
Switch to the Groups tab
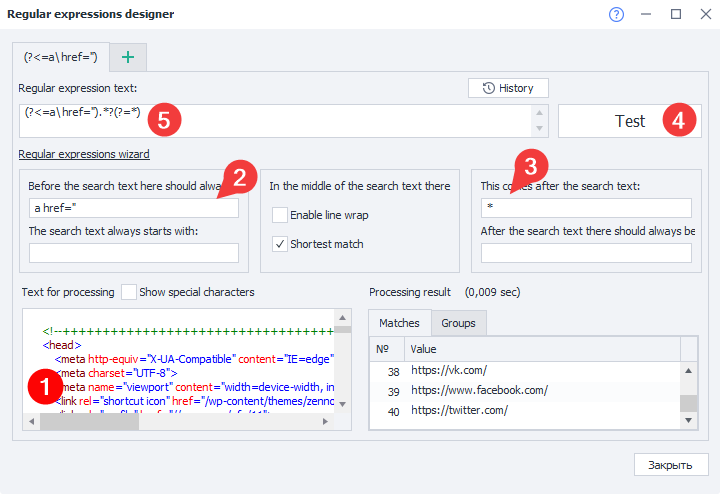[x=458, y=323]
